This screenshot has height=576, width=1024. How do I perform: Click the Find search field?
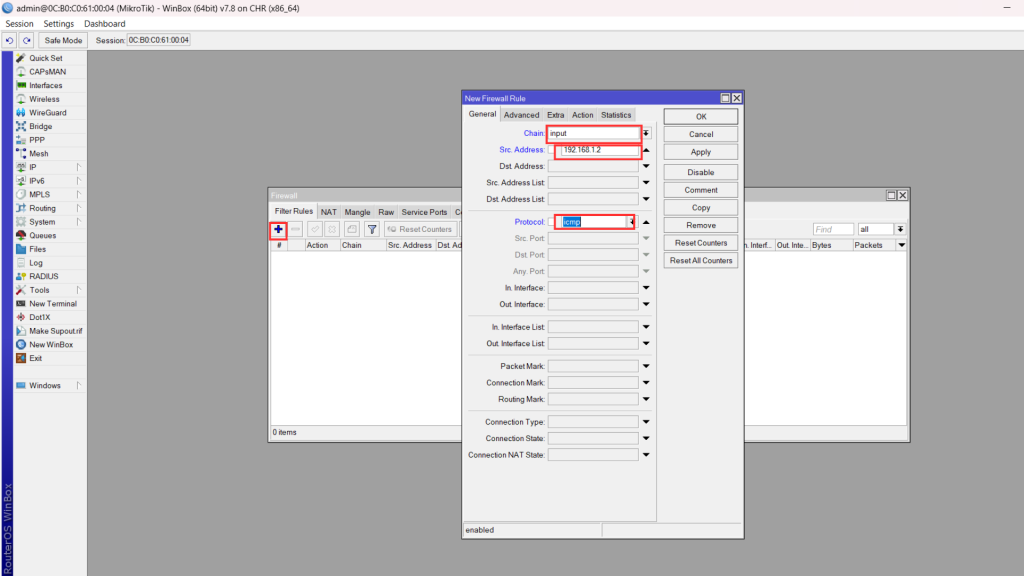[833, 229]
